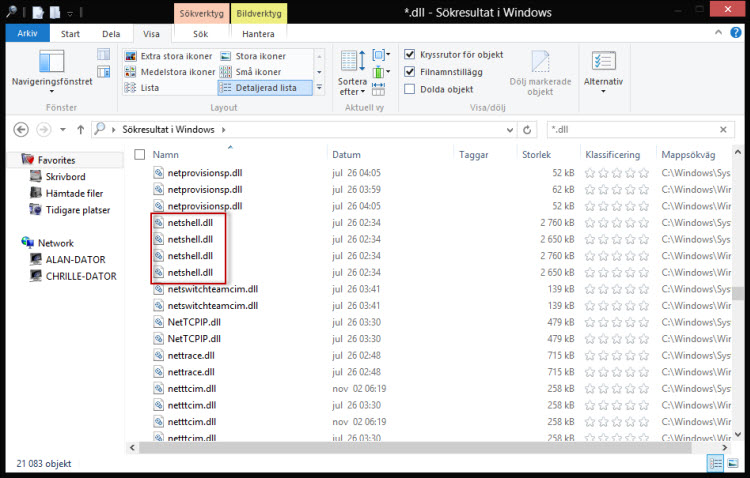
Task: Select Lista layout
Action: [142, 88]
